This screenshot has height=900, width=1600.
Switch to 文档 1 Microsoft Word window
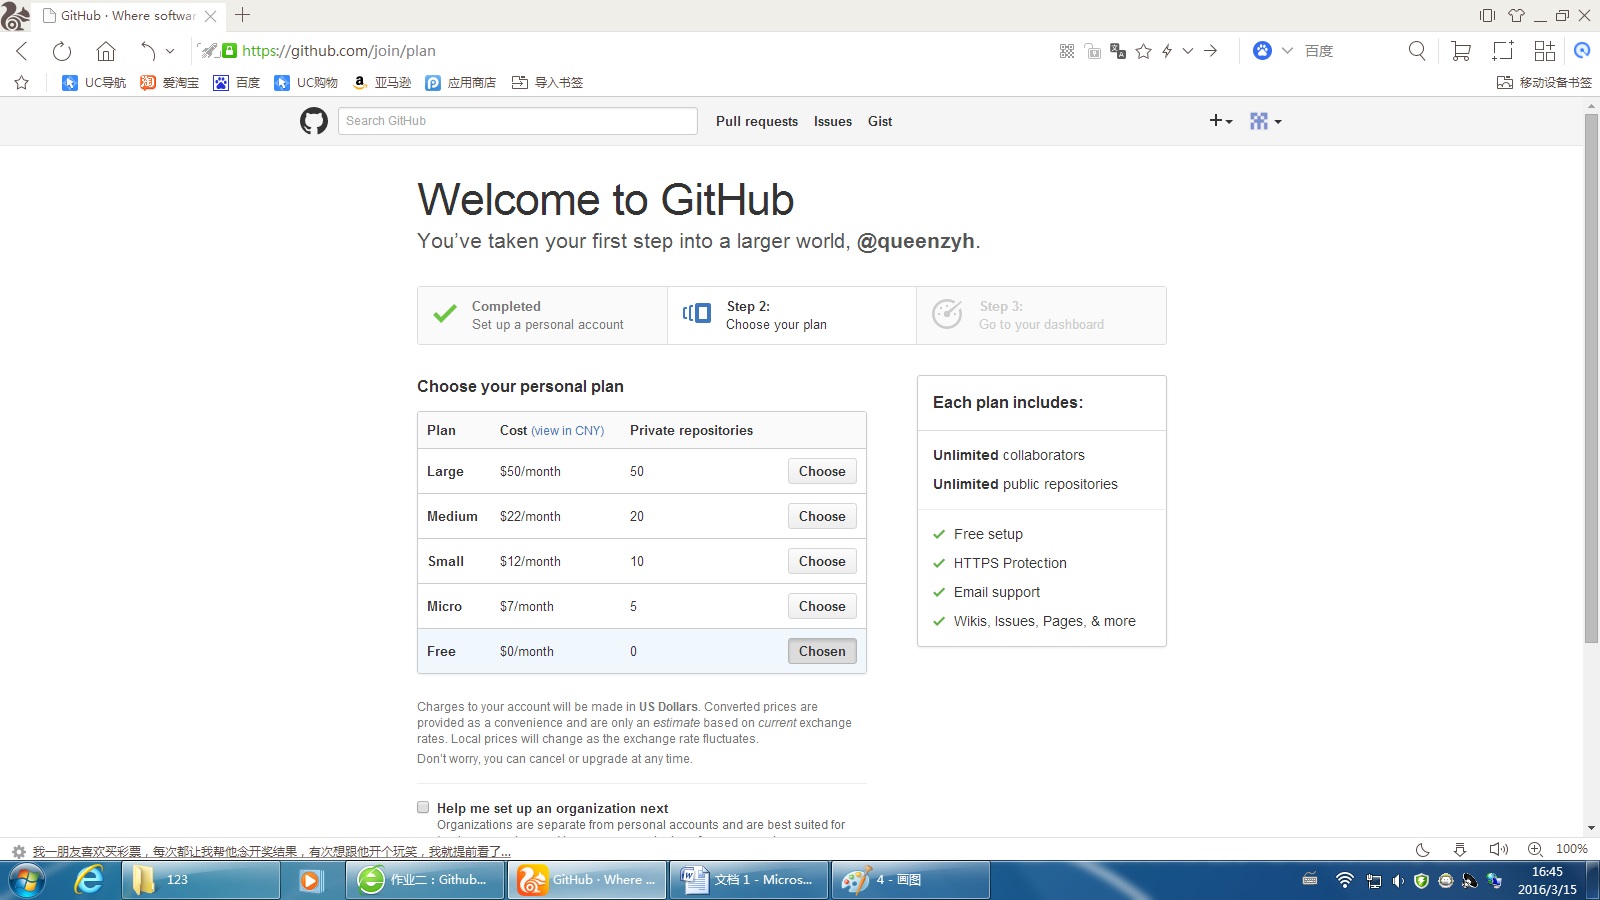[748, 880]
